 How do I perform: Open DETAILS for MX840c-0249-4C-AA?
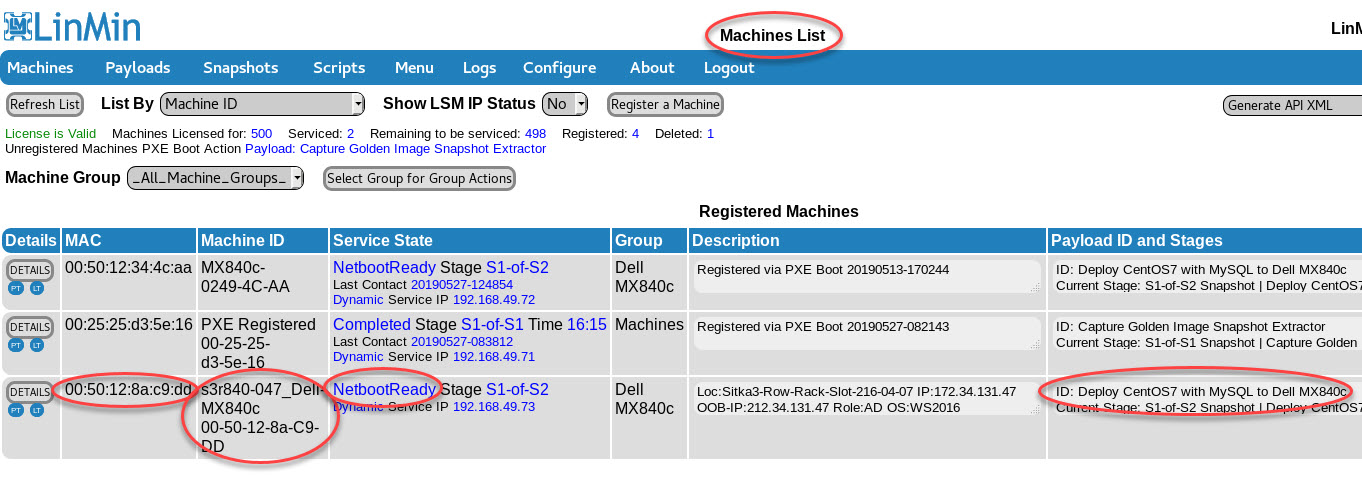point(30,270)
